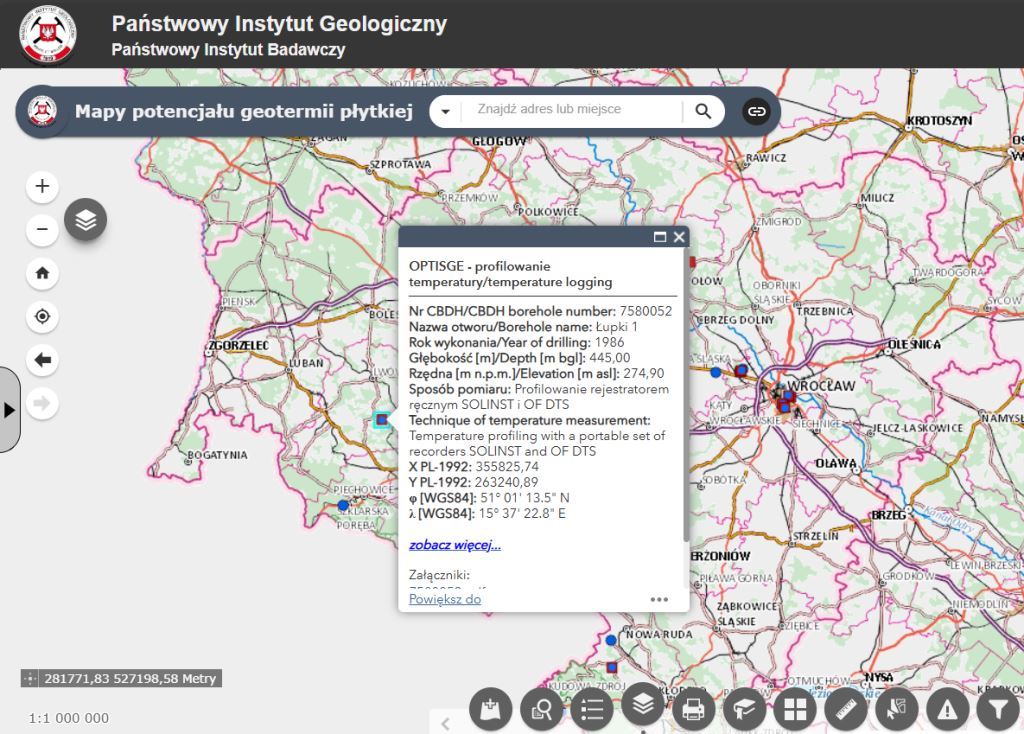Screen dimensions: 1024x734
Task: Open the basemap gallery grid widget
Action: 795,709
